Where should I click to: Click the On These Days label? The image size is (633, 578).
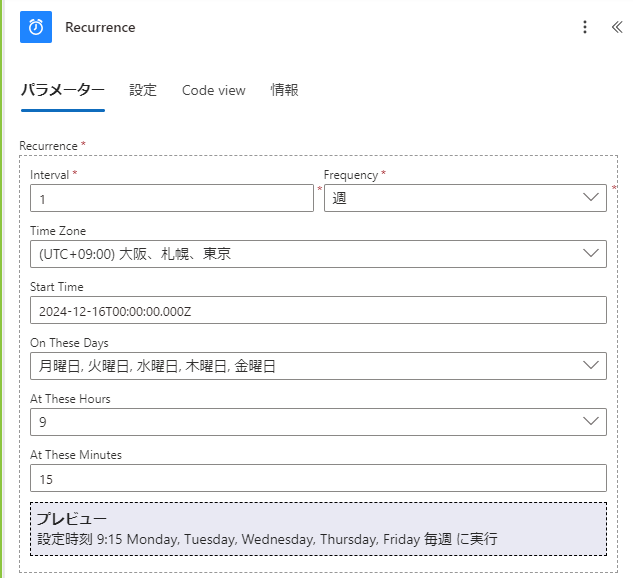[69, 343]
